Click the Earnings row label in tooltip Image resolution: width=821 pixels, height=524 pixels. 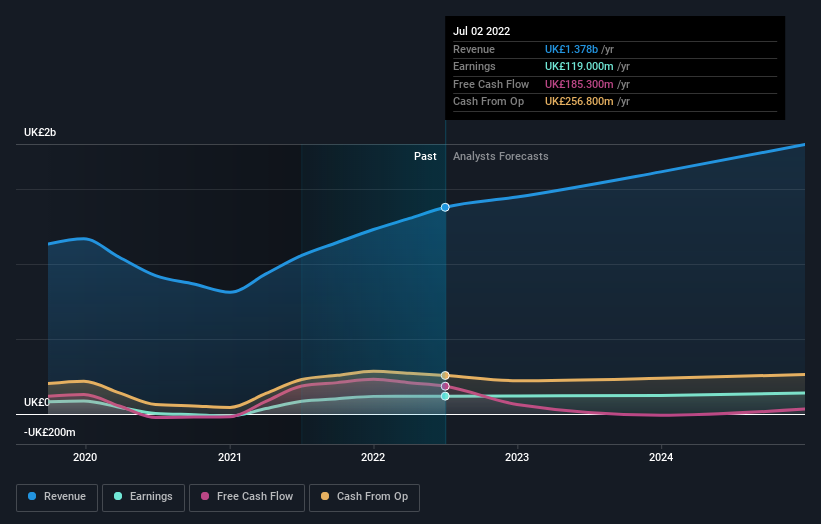(x=474, y=66)
